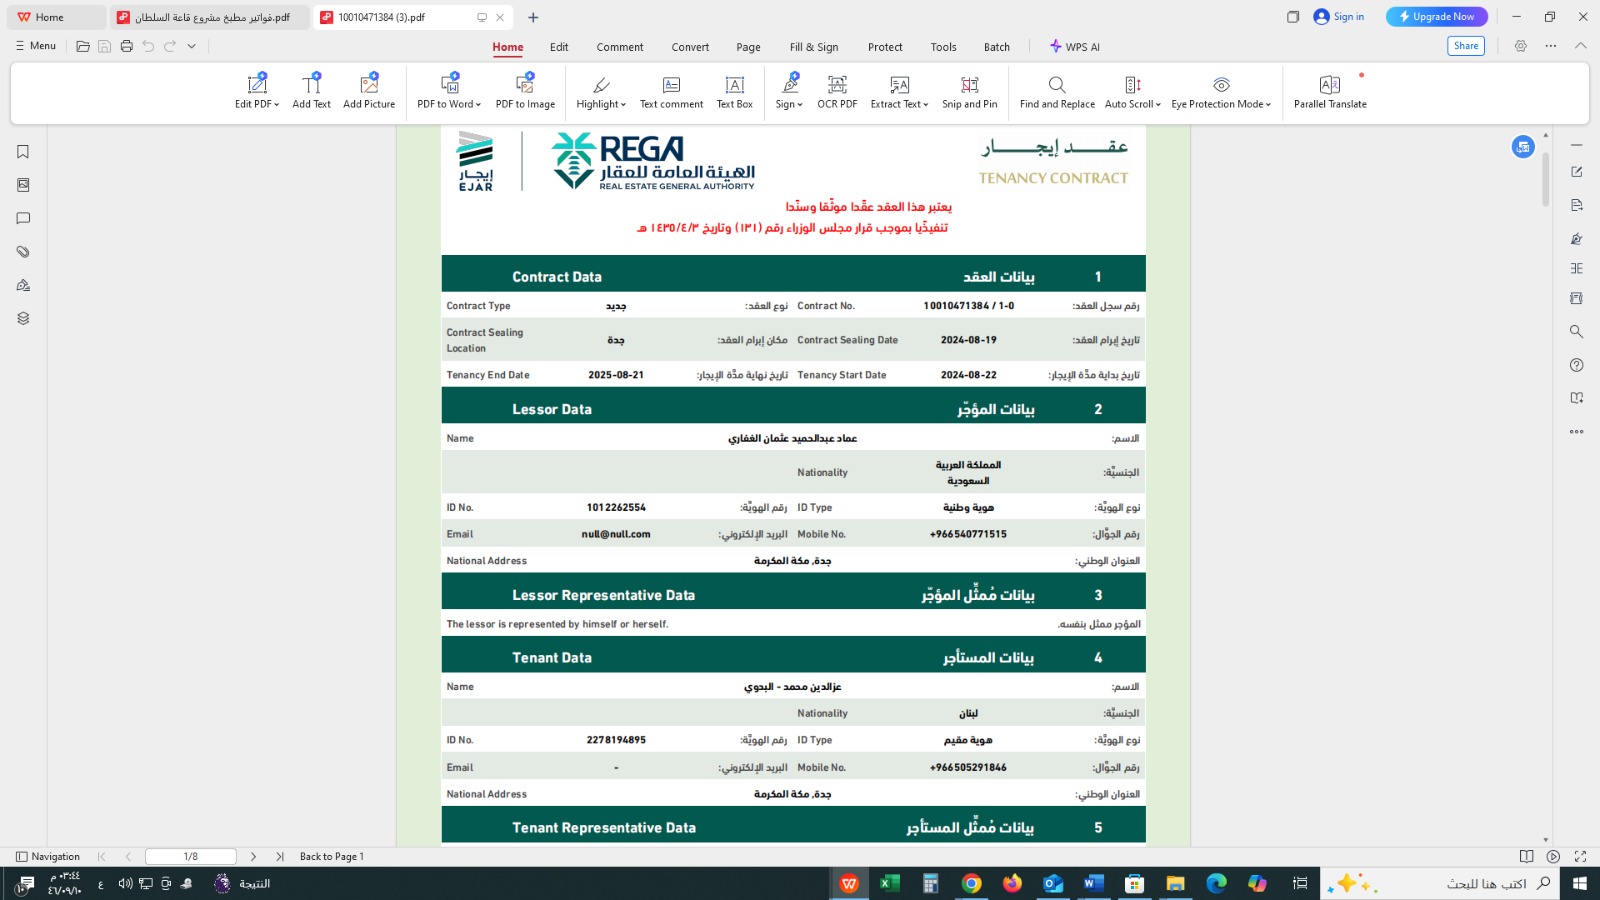The width and height of the screenshot is (1600, 900).
Task: Expand the Eye Protection Mode dropdown
Action: [x=1268, y=105]
